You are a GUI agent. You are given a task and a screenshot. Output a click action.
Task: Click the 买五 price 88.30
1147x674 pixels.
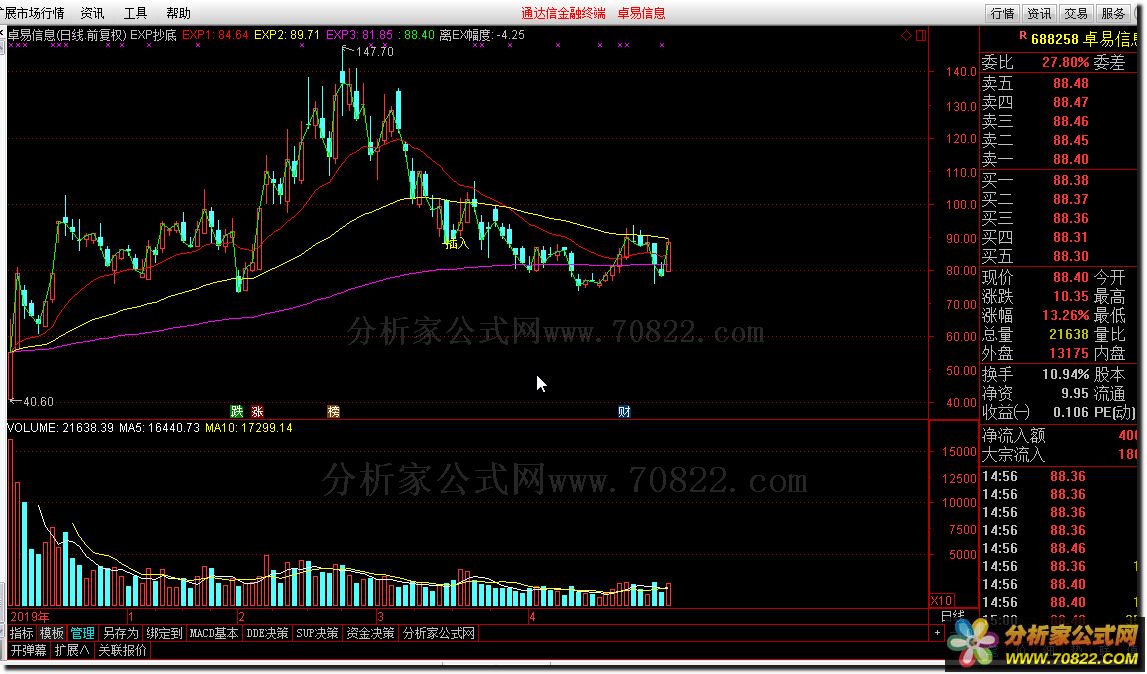click(1071, 256)
